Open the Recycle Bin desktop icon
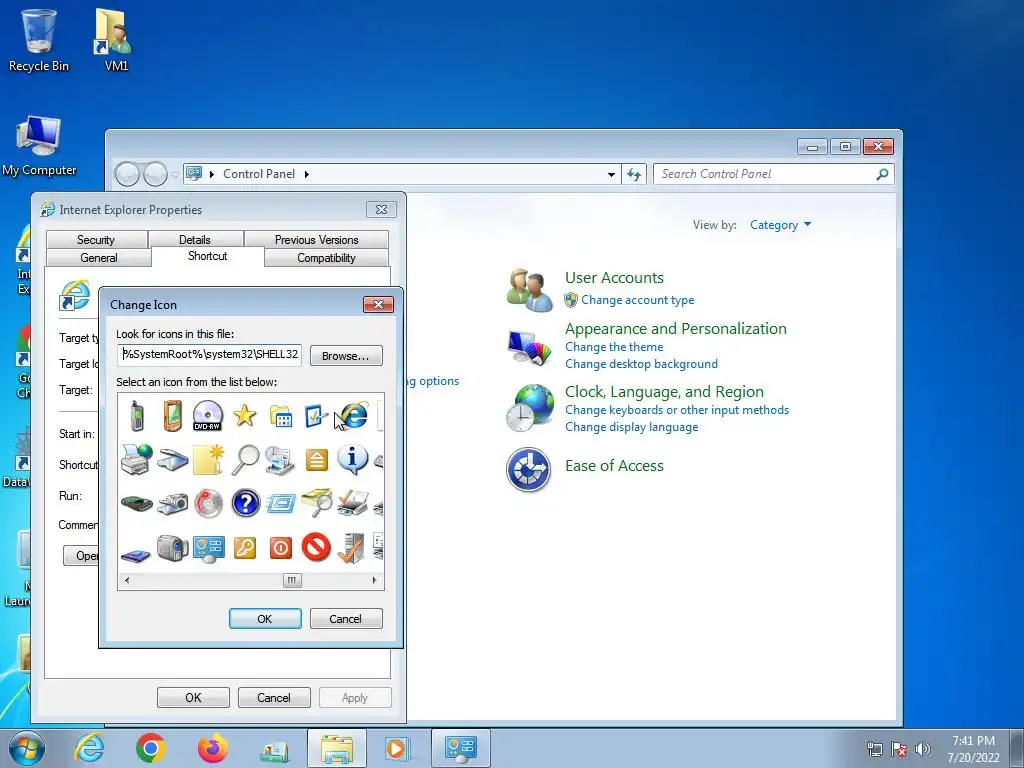 pos(39,39)
